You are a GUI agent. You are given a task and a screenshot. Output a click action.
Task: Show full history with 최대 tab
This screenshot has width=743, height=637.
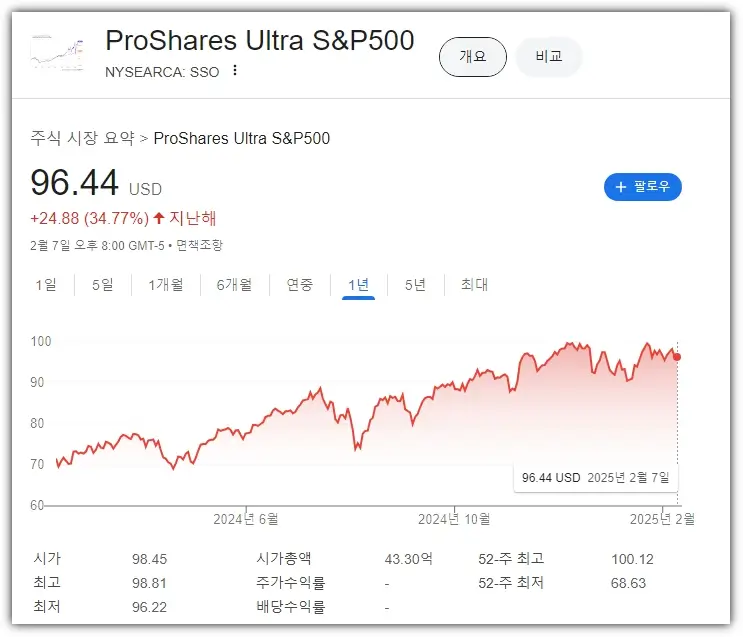(474, 285)
